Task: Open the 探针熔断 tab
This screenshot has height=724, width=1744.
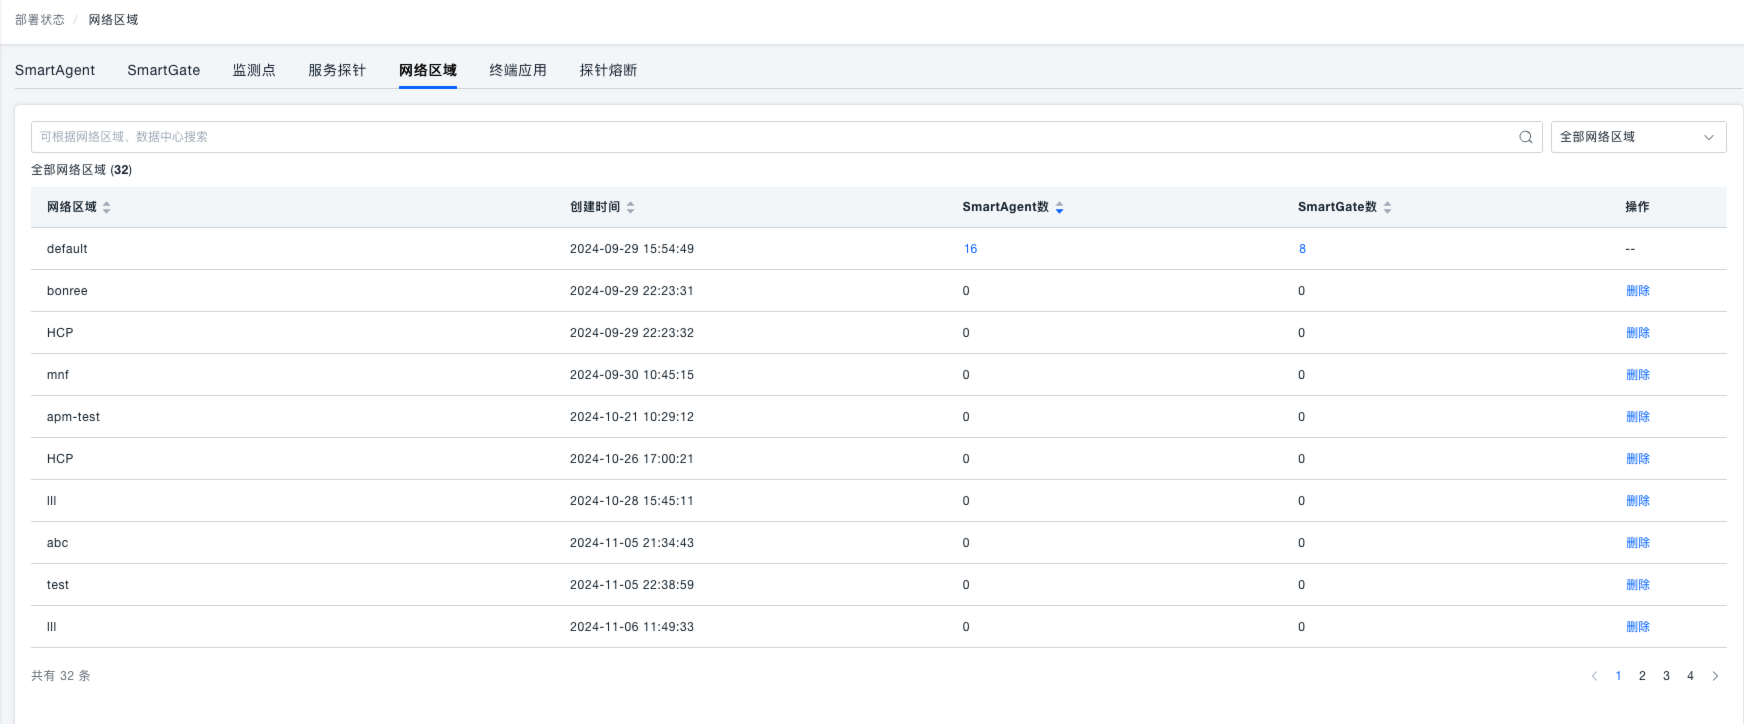Action: (608, 70)
